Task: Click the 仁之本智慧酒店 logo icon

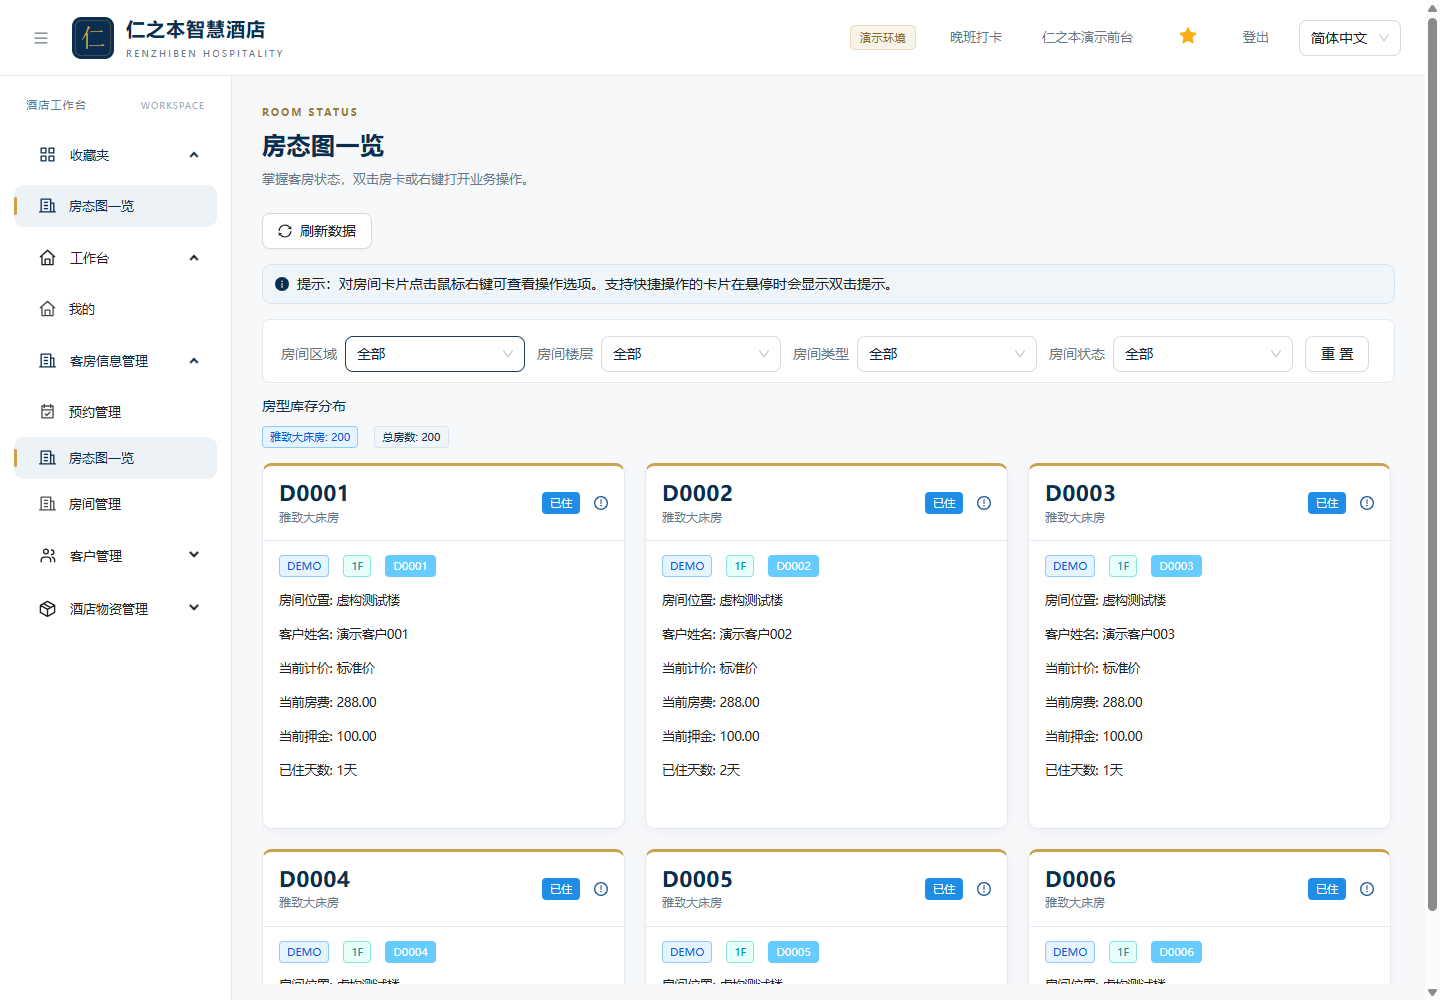Action: tap(93, 38)
